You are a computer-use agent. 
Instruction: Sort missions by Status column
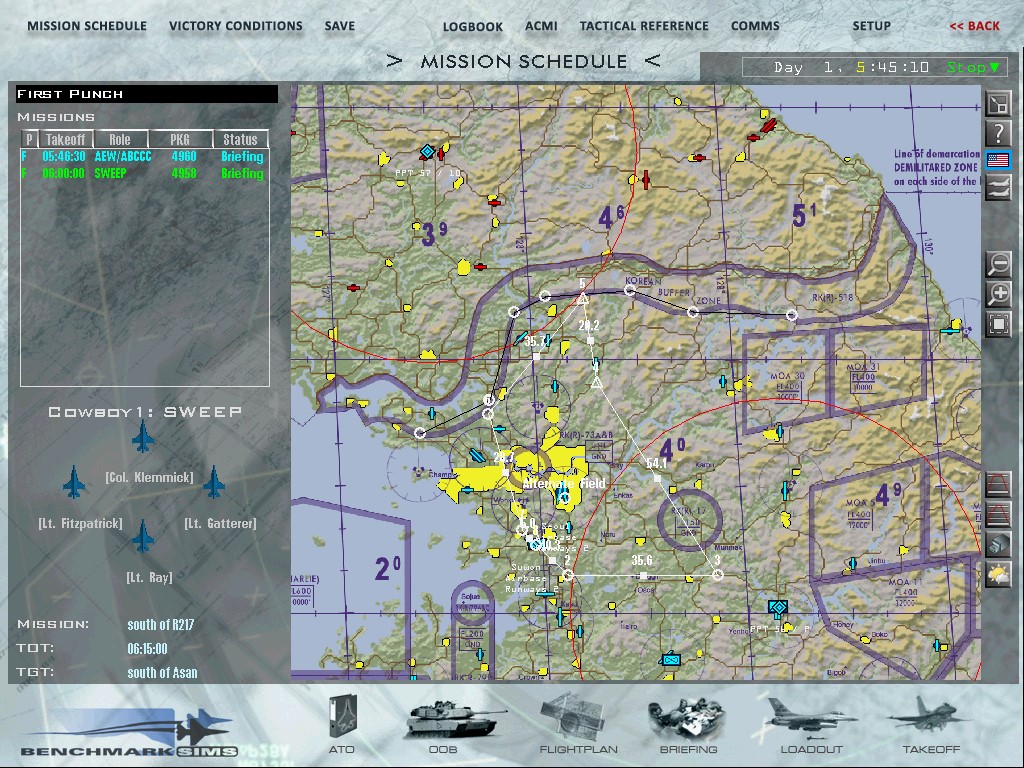[x=240, y=139]
